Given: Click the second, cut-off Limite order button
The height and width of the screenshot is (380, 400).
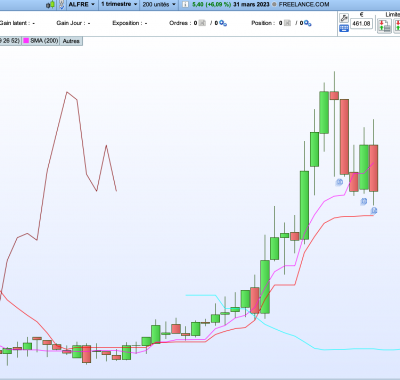Looking at the screenshot, I should [397, 26].
